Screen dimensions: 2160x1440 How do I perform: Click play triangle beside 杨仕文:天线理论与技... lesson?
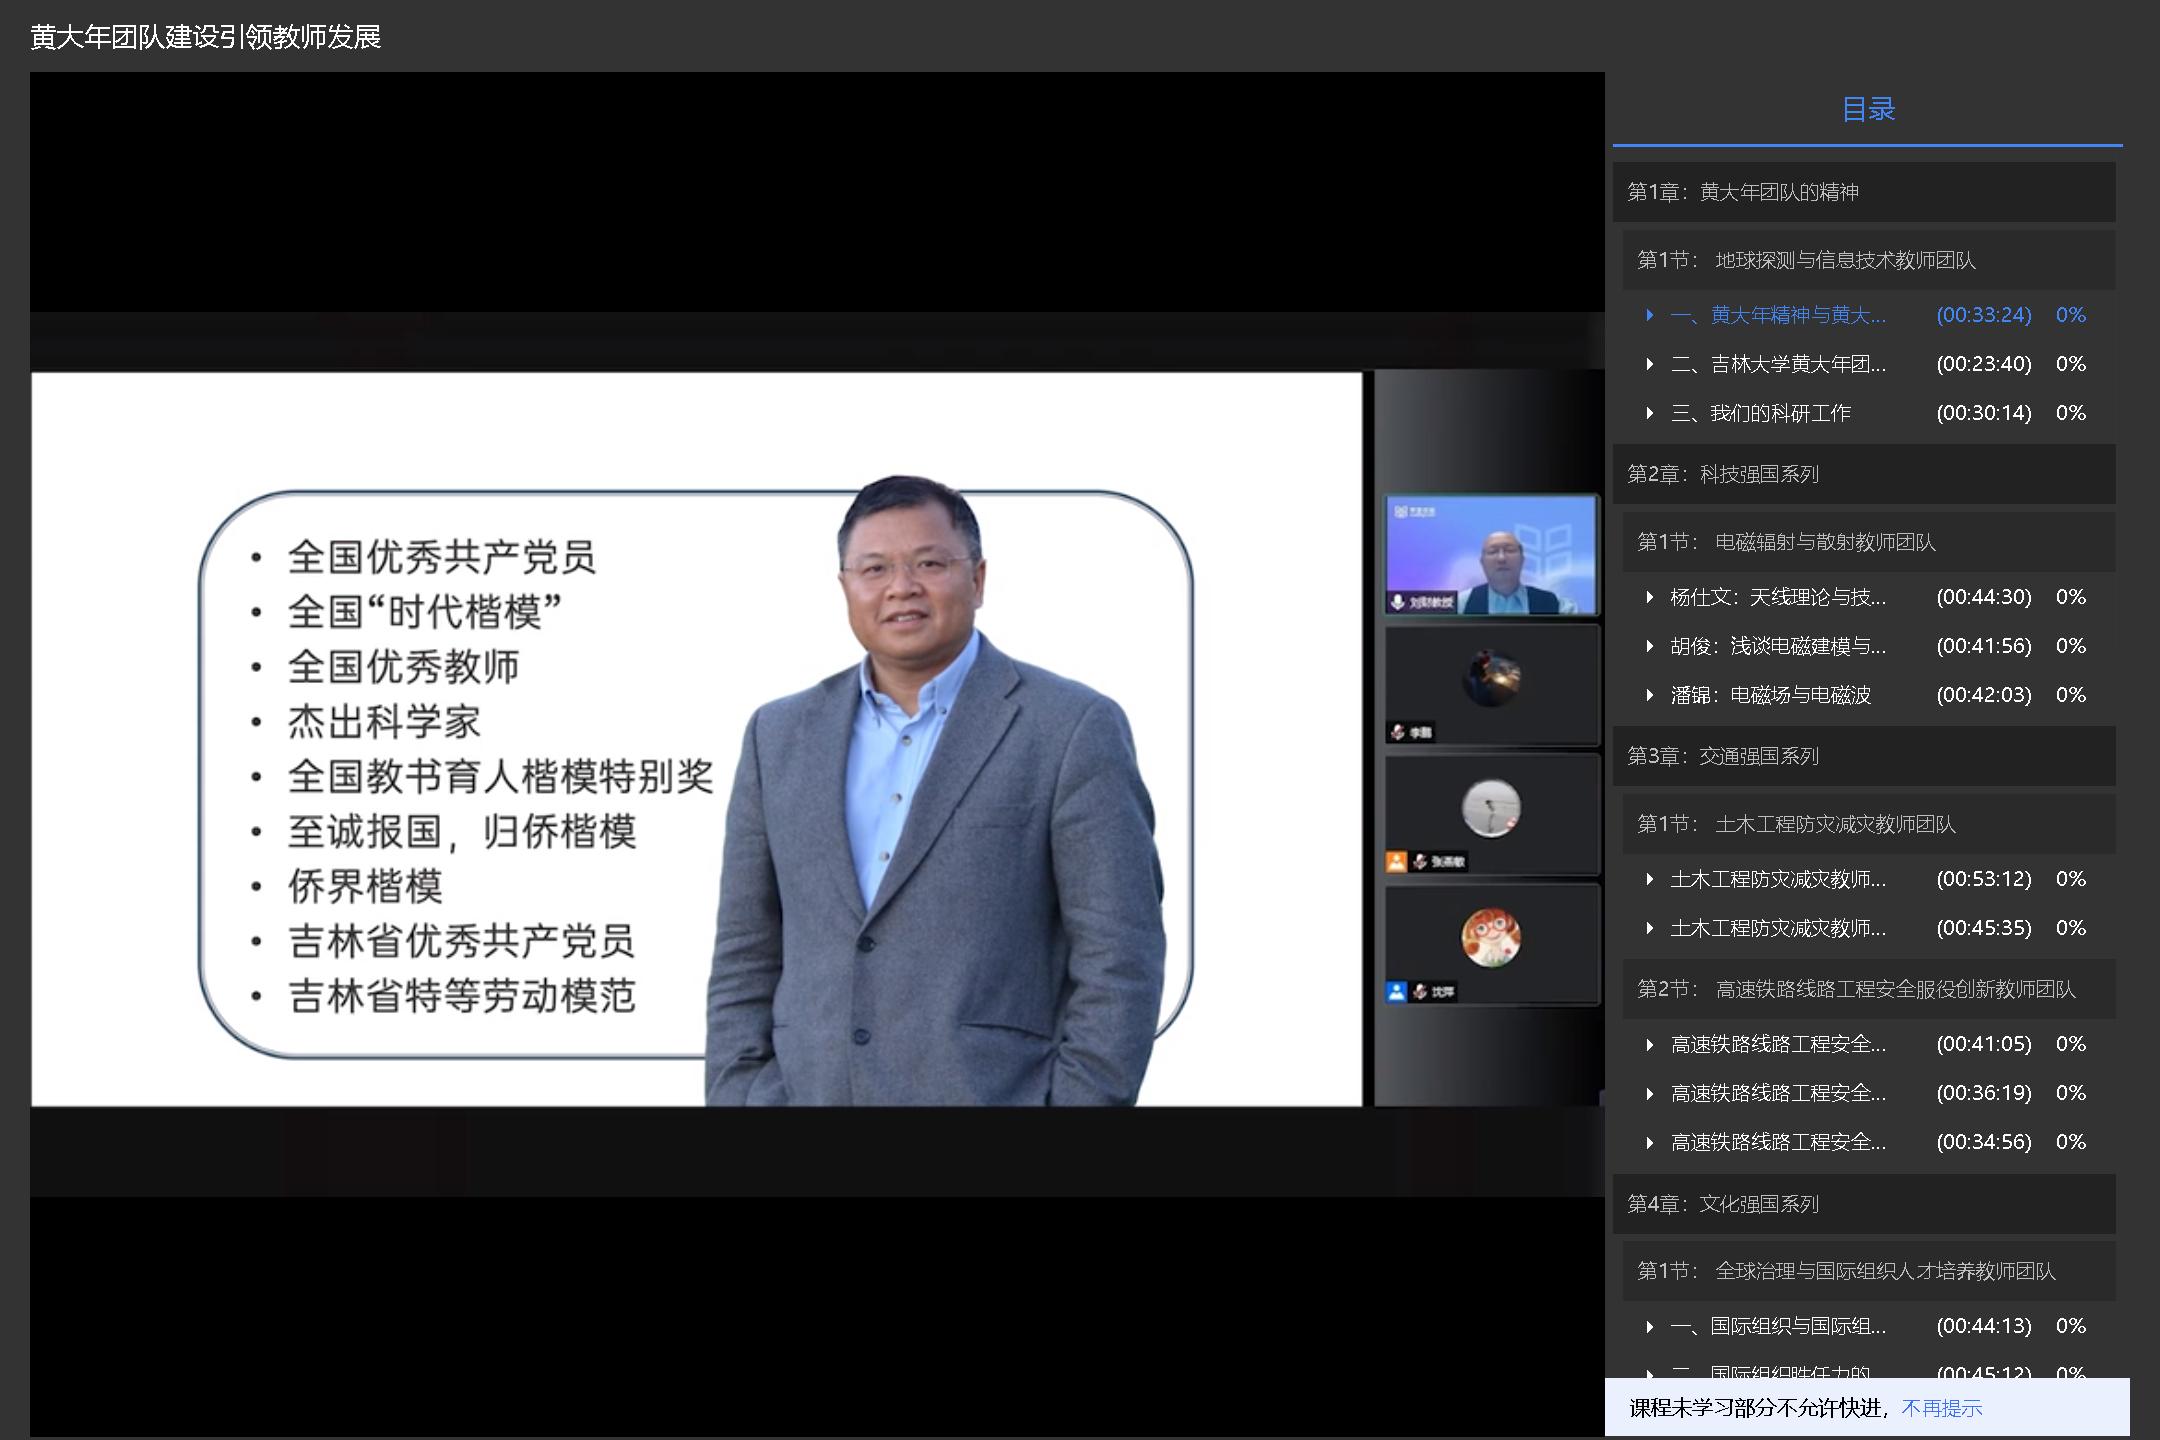(x=1650, y=597)
